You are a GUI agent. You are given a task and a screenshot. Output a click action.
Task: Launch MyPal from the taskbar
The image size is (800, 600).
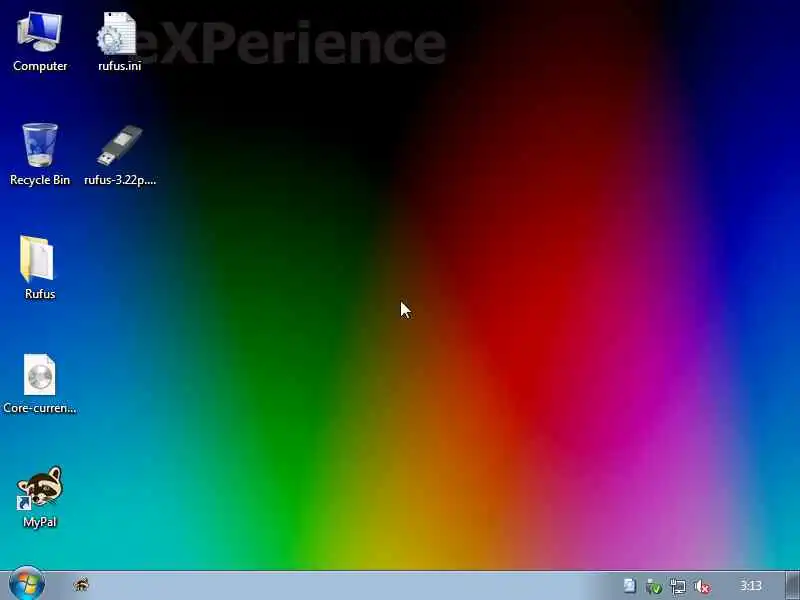tap(81, 585)
